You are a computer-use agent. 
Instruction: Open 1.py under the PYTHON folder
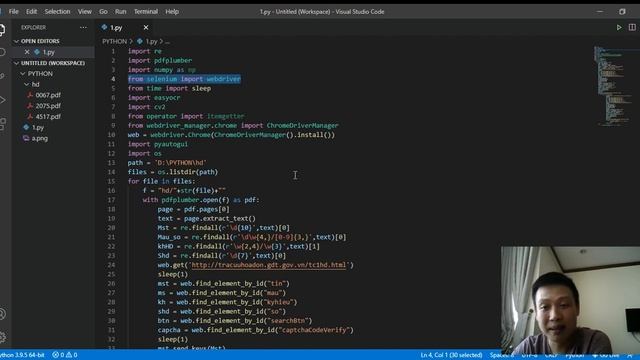pyautogui.click(x=38, y=127)
